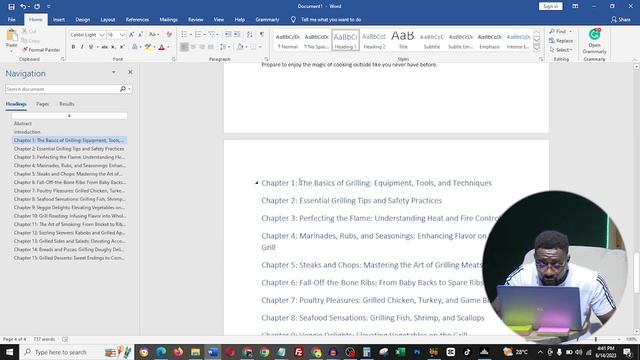Collapse the Chapter 1 heading triangle in the document
The image size is (640, 360).
(257, 183)
